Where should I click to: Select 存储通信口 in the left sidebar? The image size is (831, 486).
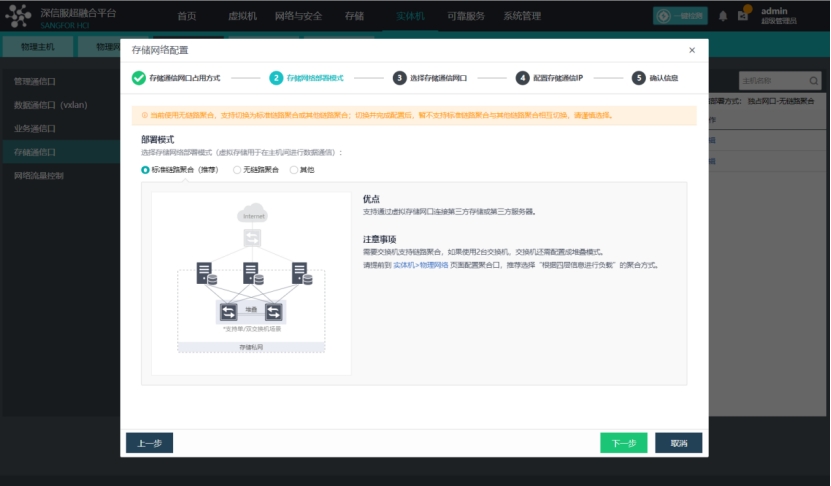[x=61, y=152]
